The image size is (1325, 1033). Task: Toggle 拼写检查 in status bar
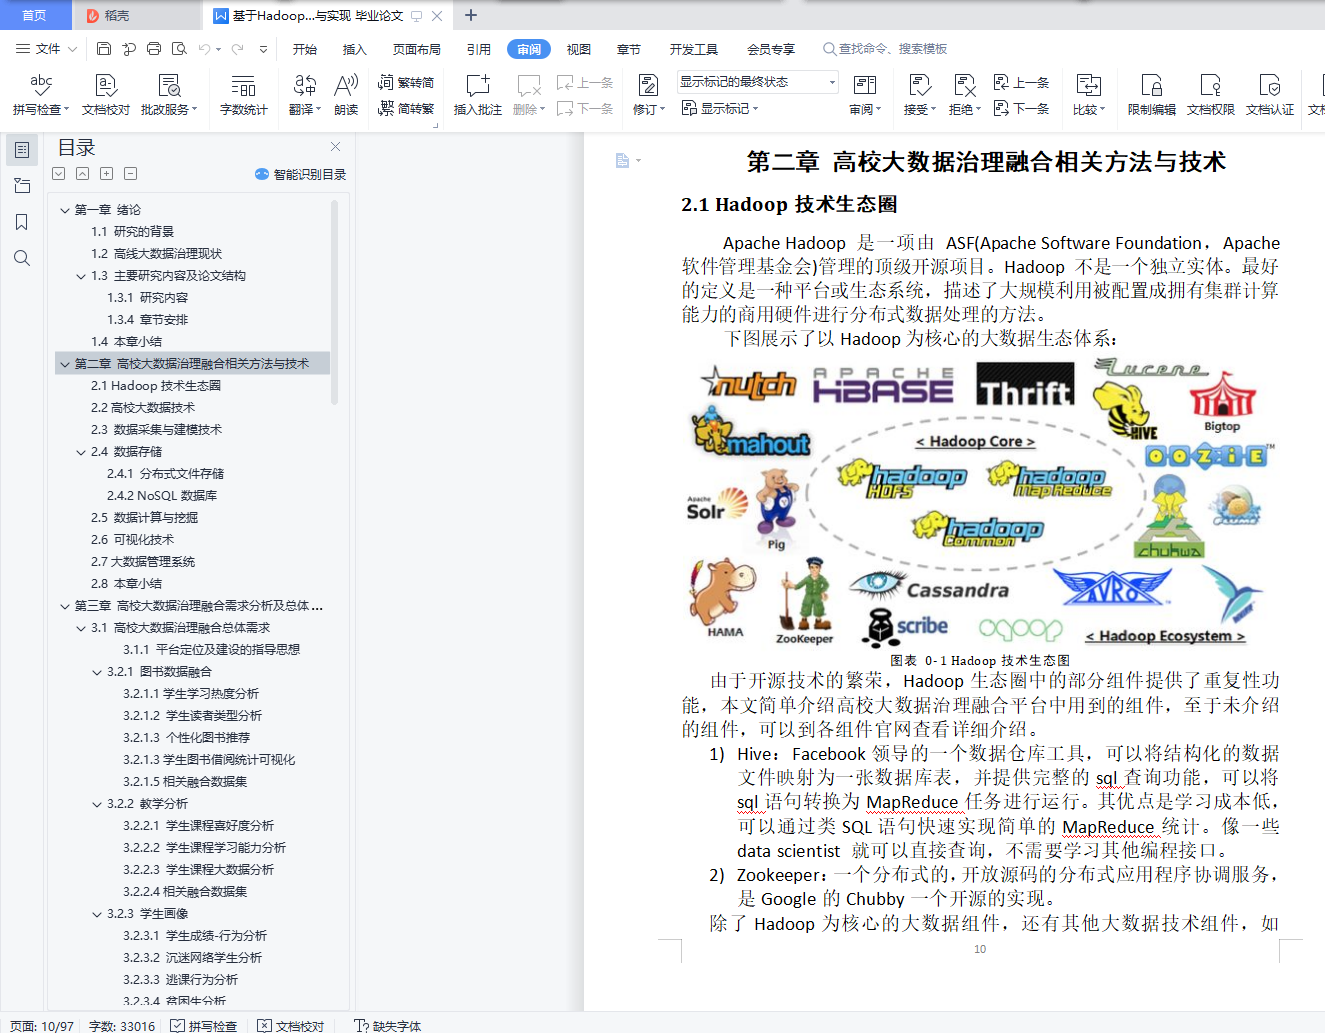[x=204, y=1026]
